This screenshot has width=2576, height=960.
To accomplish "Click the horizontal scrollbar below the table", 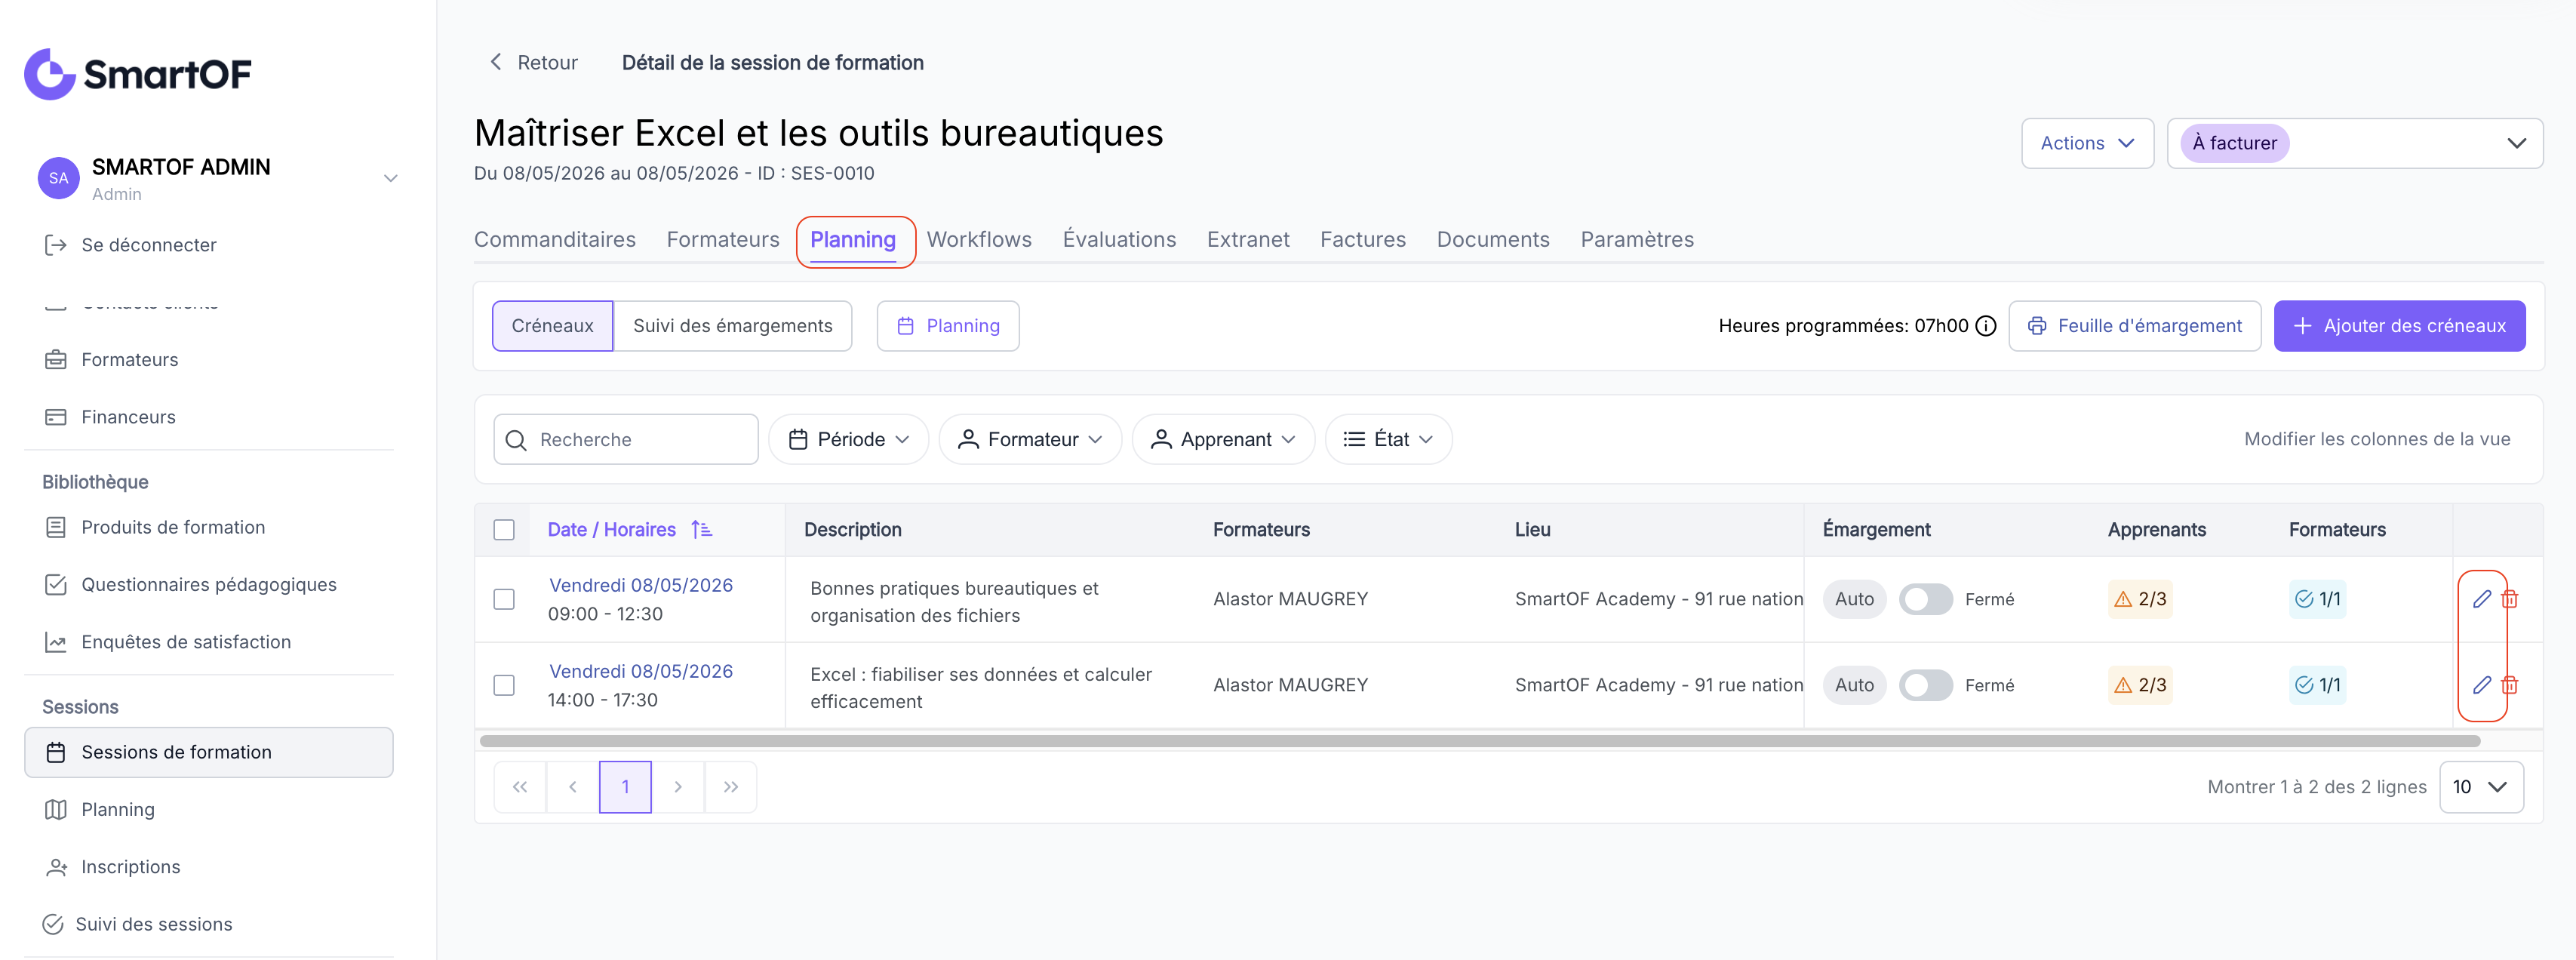I will 1480,741.
